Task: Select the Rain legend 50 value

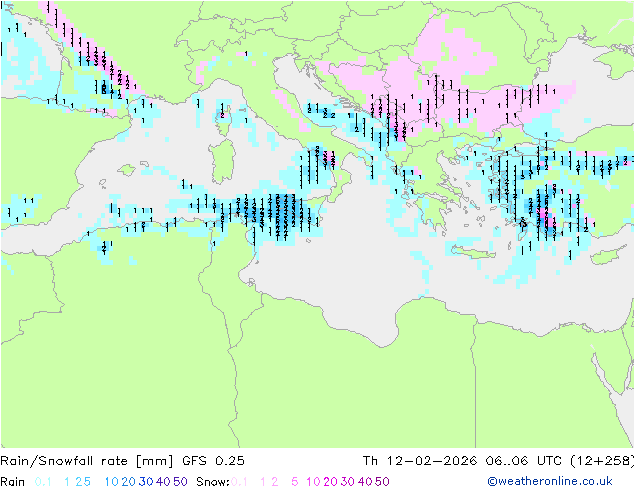Action: [180, 482]
